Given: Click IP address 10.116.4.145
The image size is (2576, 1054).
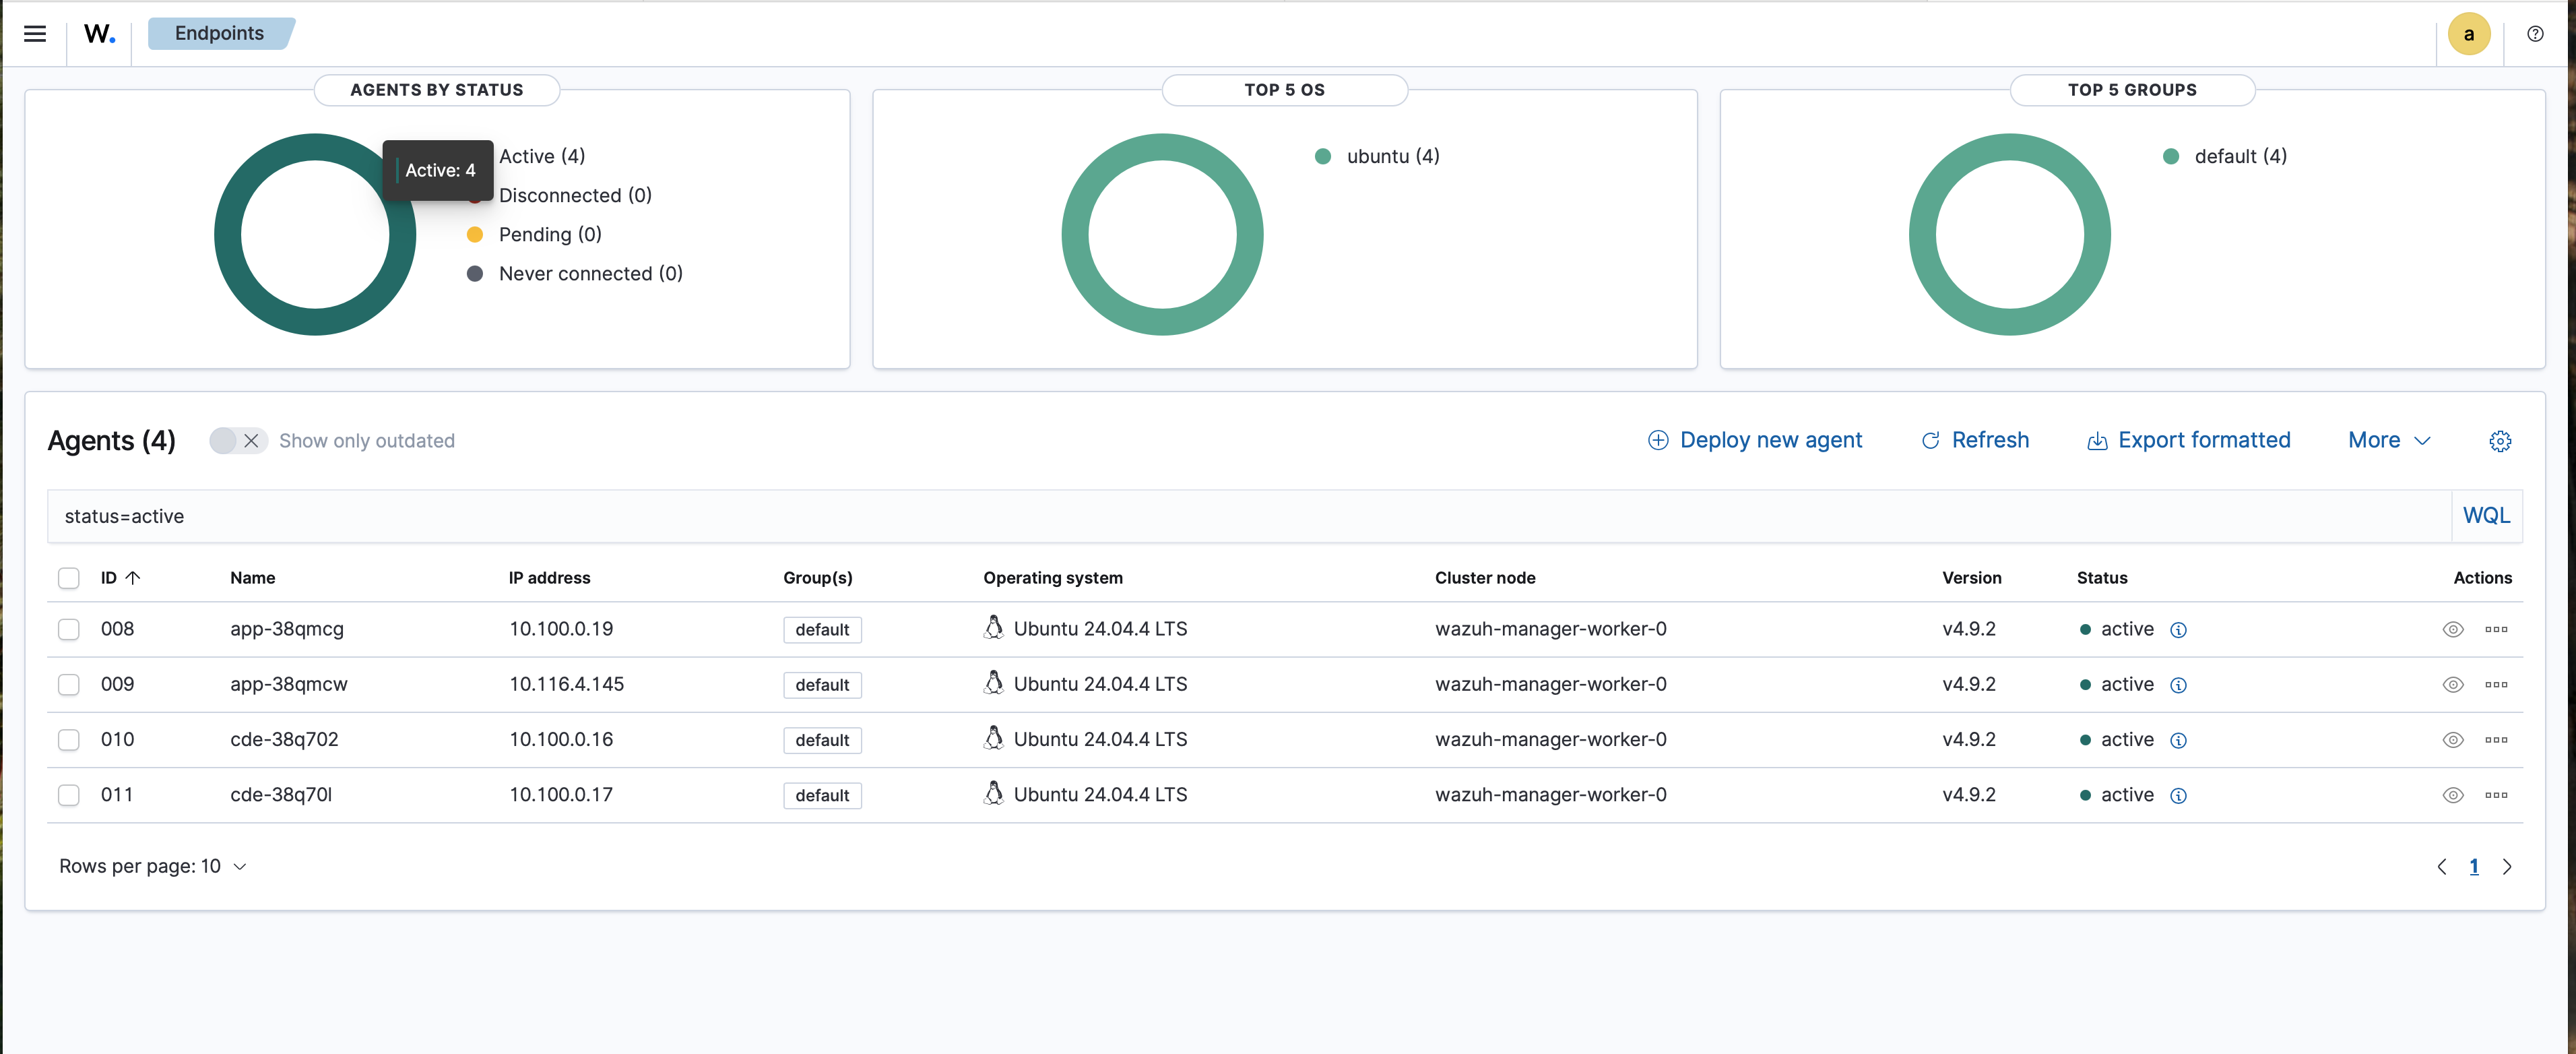Looking at the screenshot, I should (x=566, y=685).
